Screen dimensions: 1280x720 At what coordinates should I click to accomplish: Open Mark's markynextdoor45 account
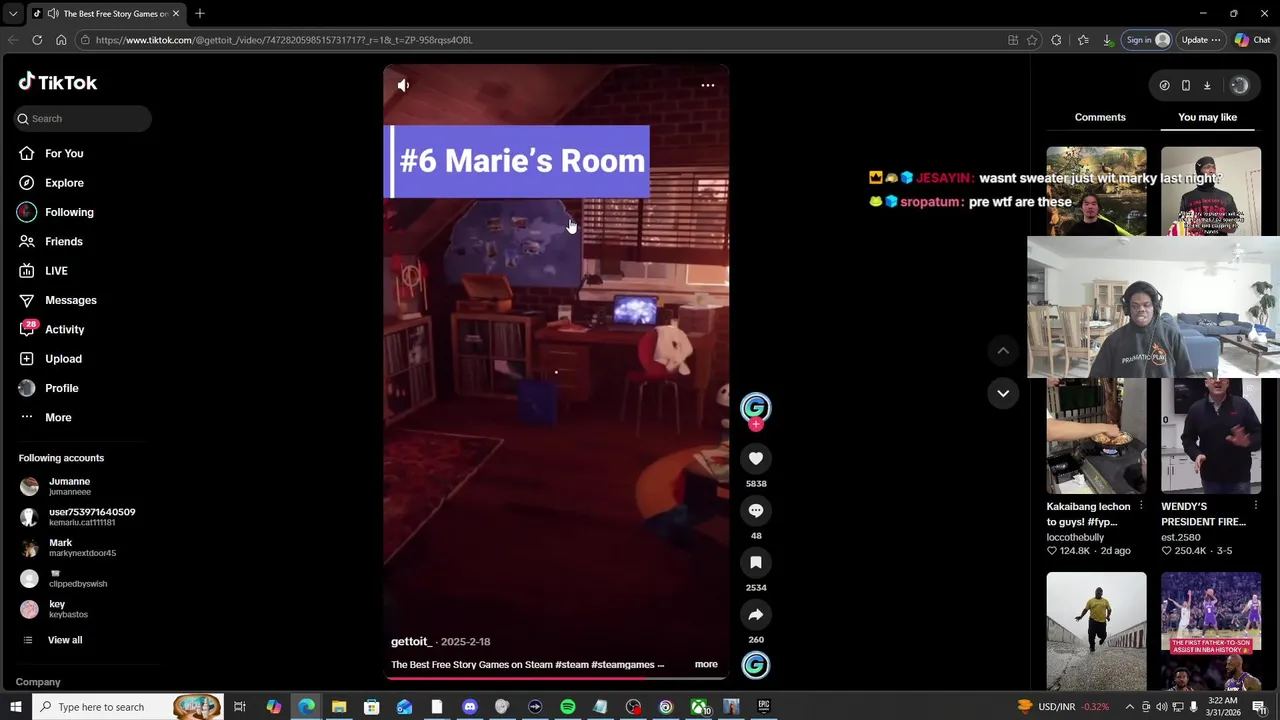tap(70, 547)
